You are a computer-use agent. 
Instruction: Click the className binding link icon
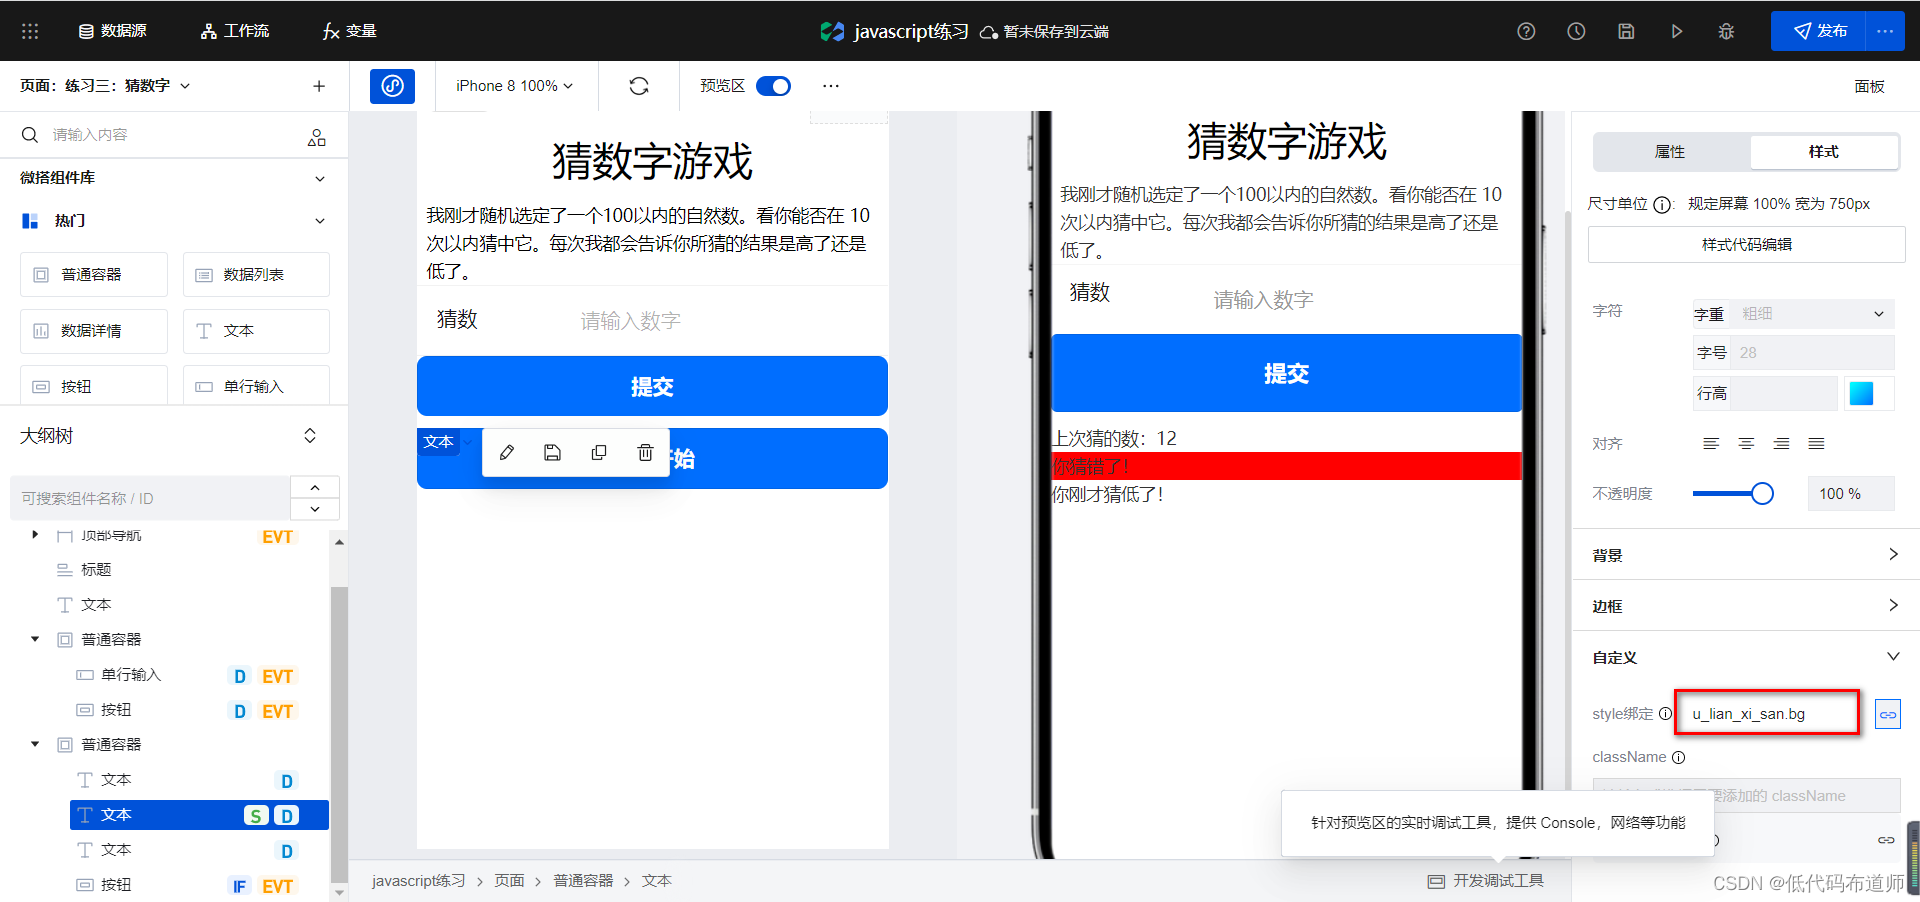tap(1886, 840)
